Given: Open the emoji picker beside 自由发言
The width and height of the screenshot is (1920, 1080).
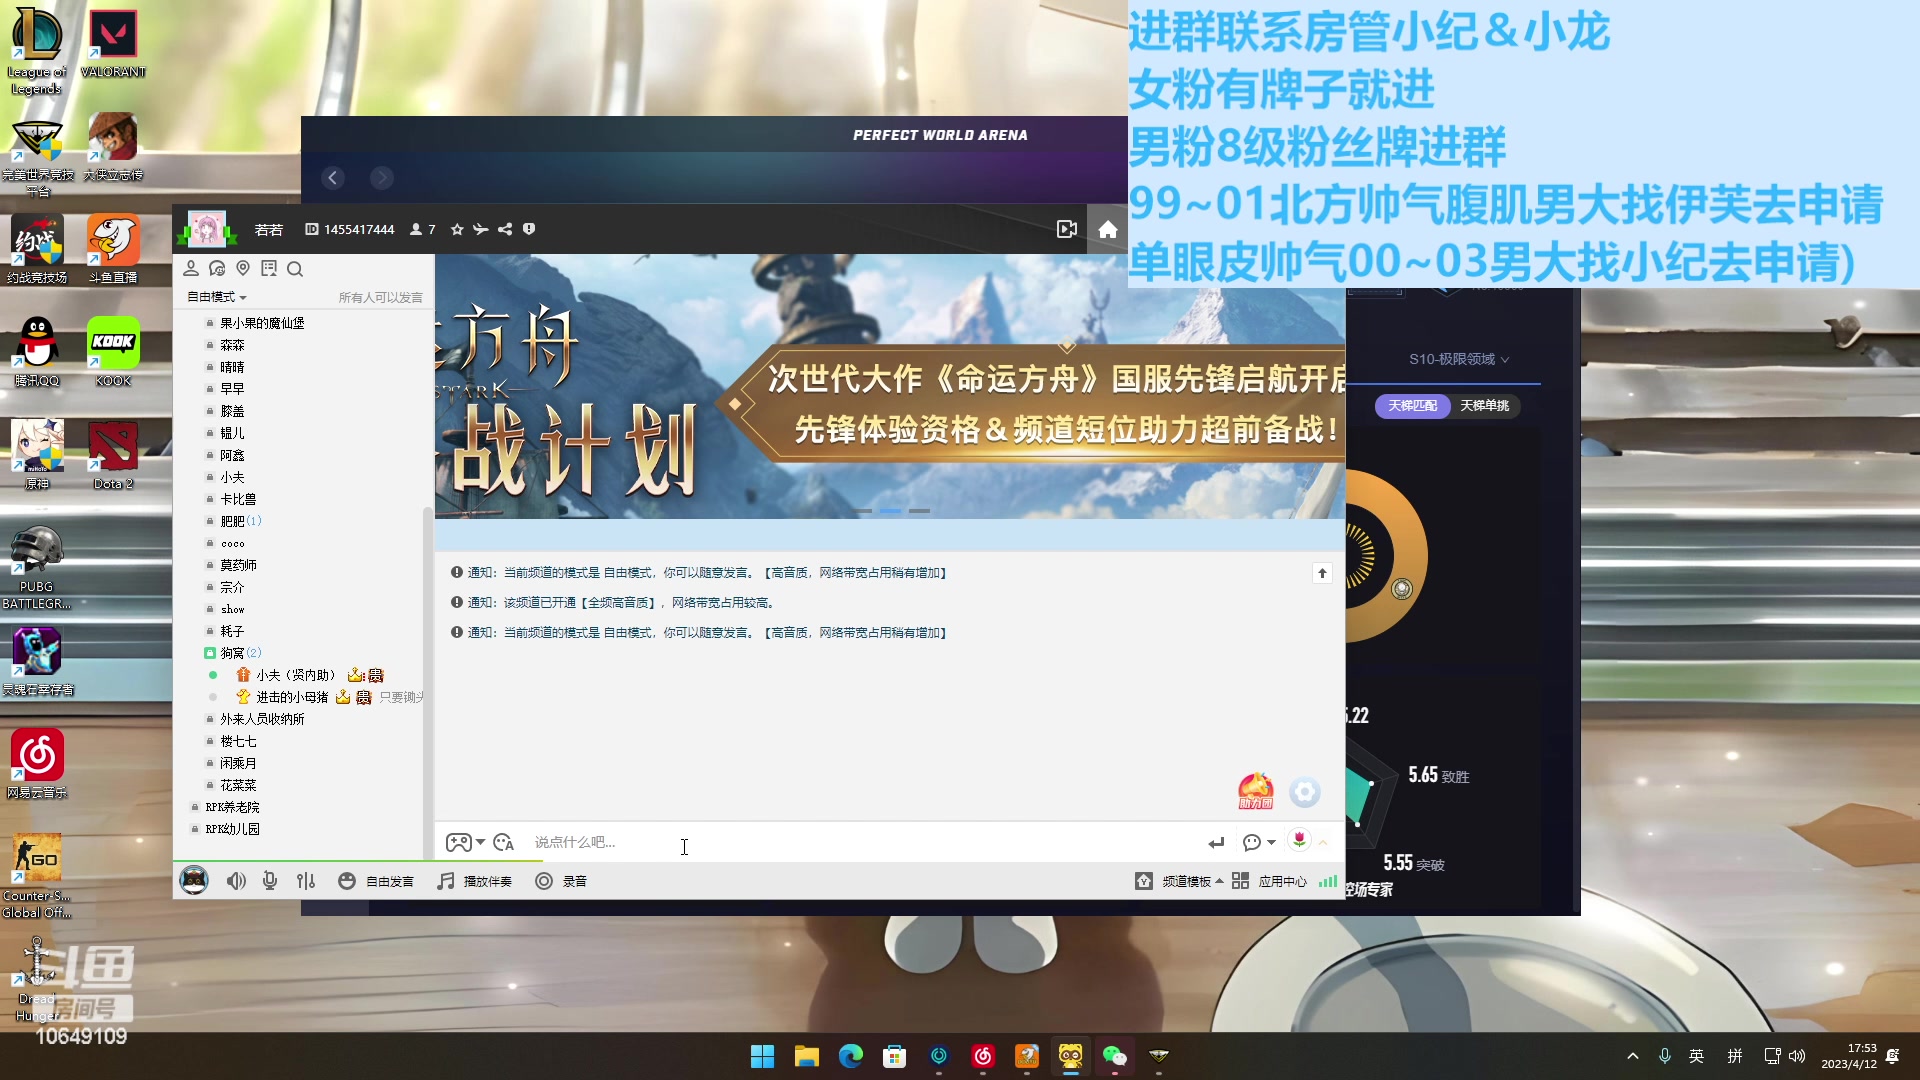Looking at the screenshot, I should (x=346, y=881).
